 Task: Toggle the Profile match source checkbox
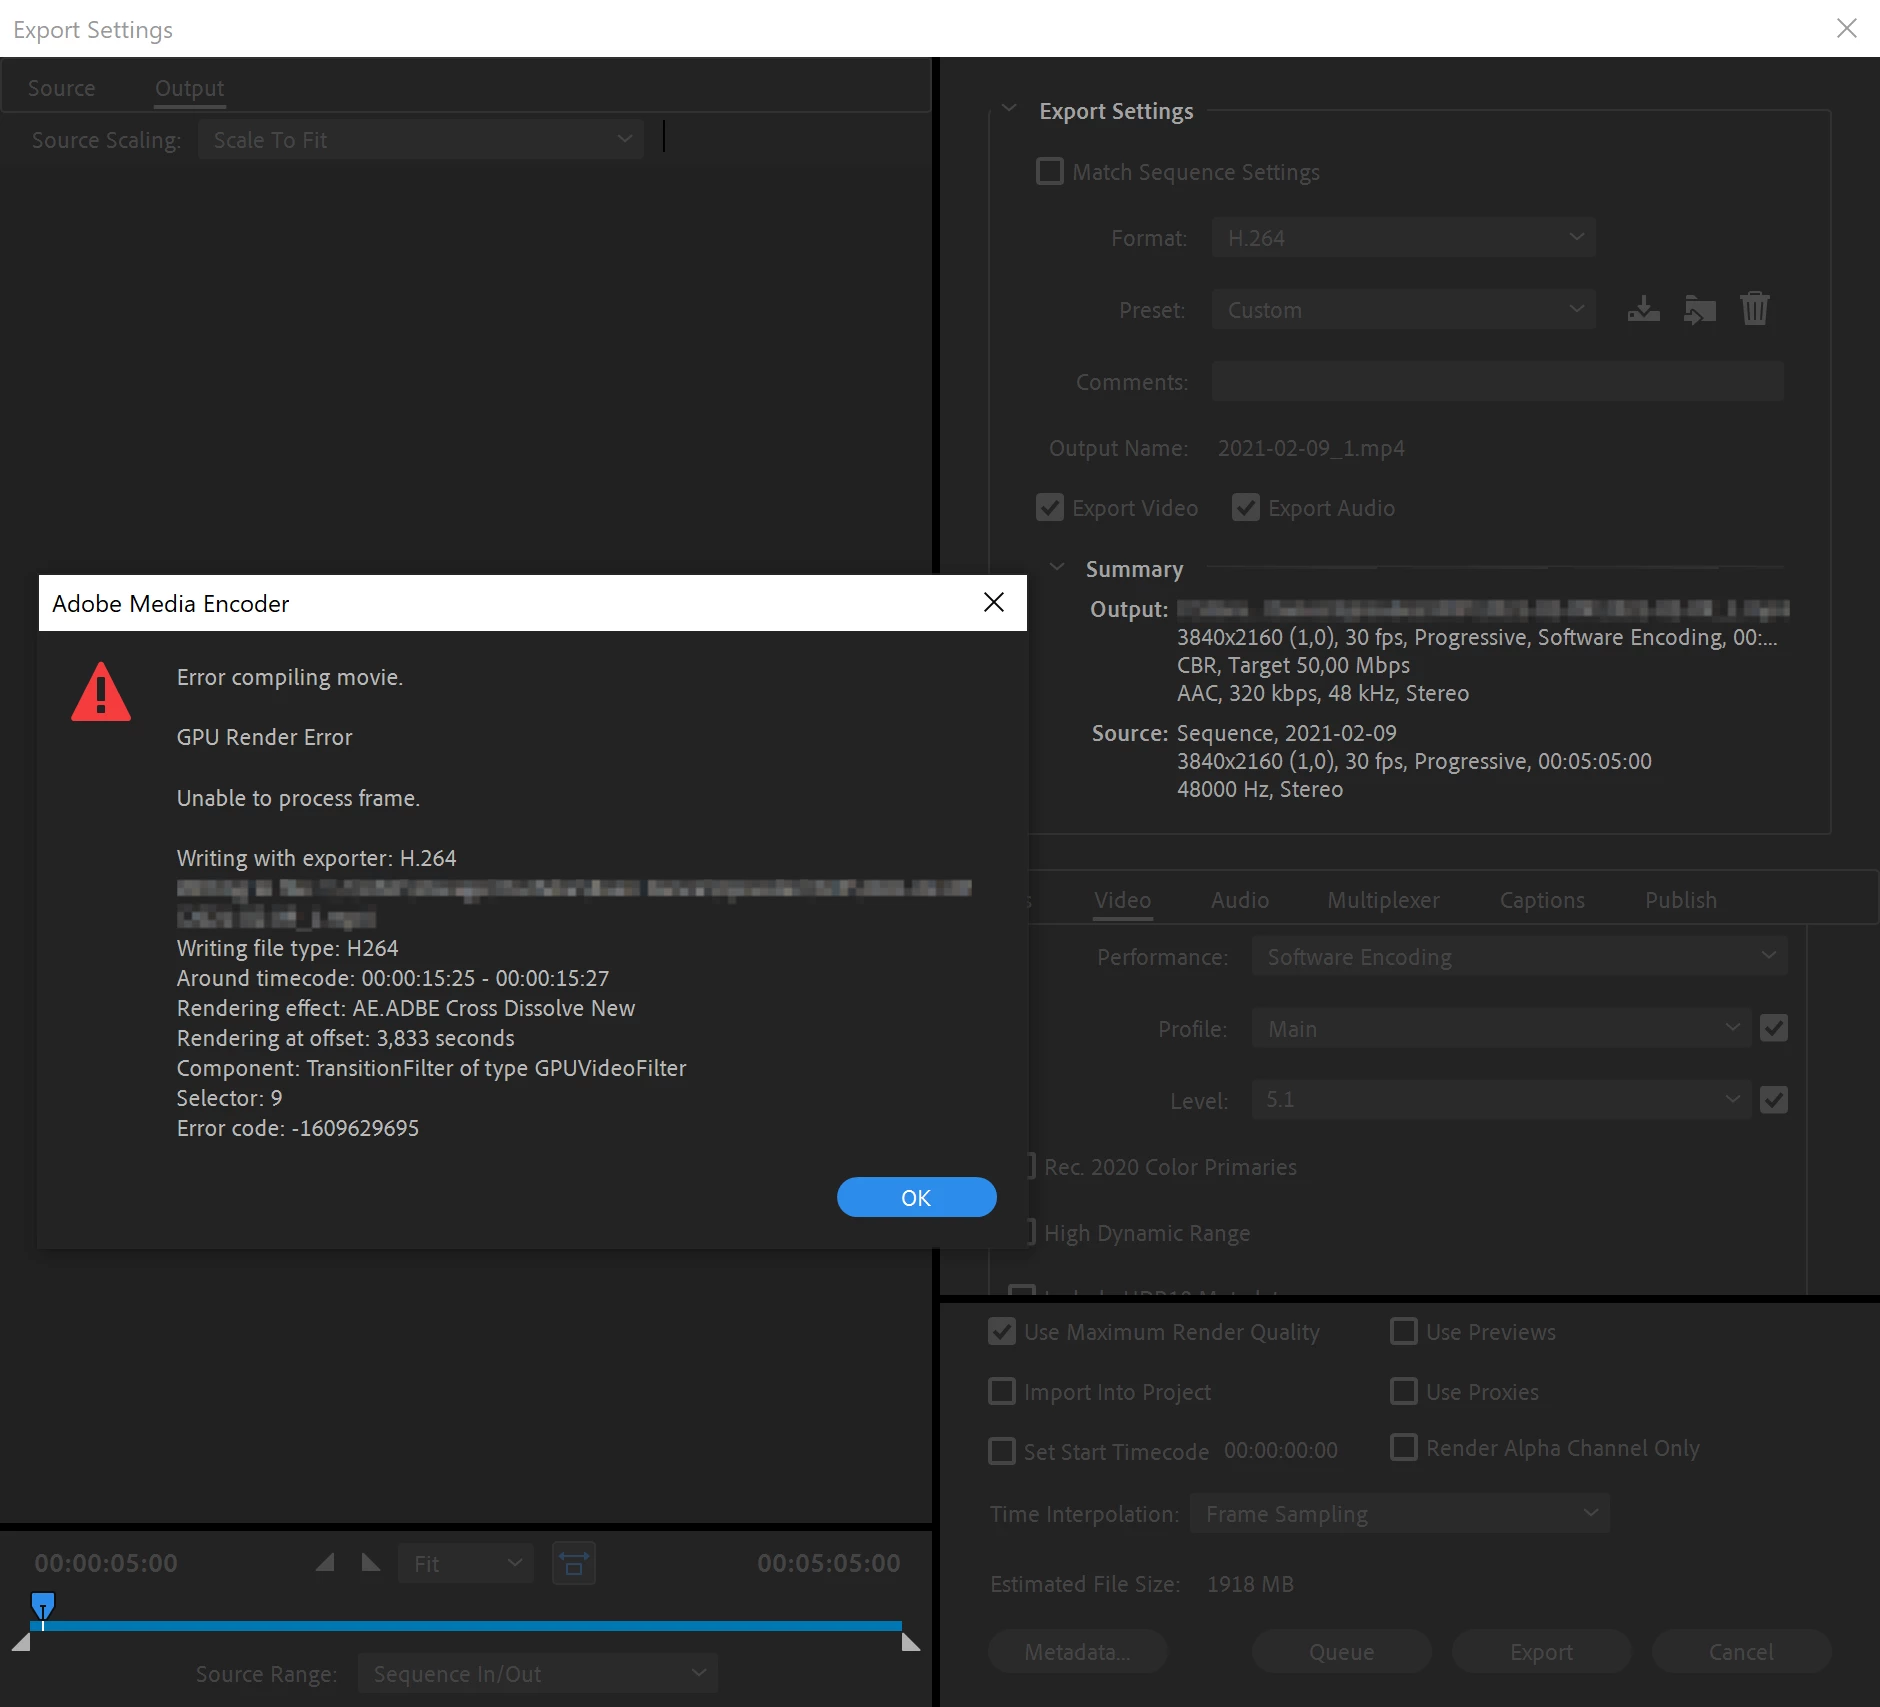1773,1027
